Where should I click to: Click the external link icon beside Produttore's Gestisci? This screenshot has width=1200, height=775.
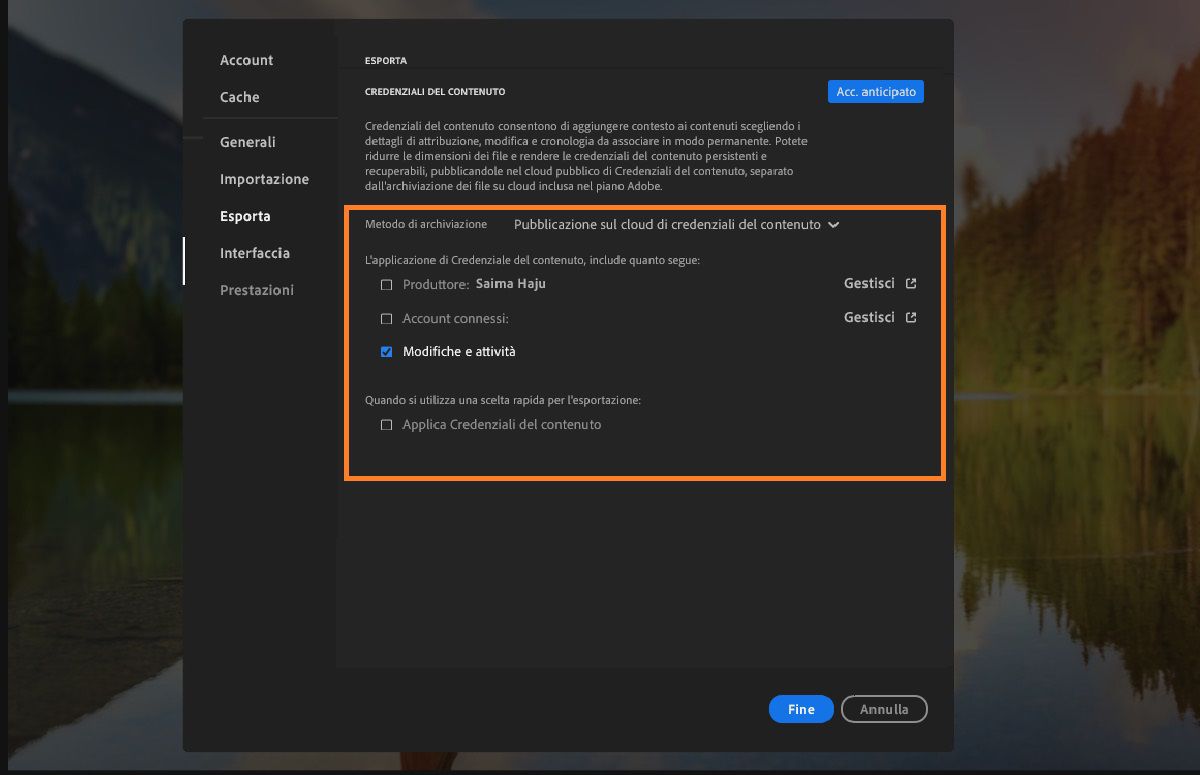908,283
